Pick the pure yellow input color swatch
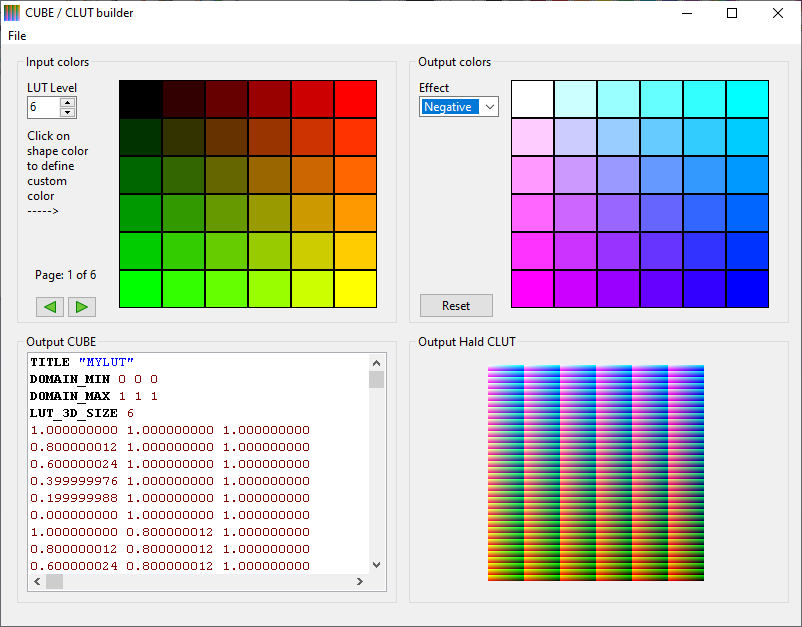The width and height of the screenshot is (802, 627). [356, 289]
